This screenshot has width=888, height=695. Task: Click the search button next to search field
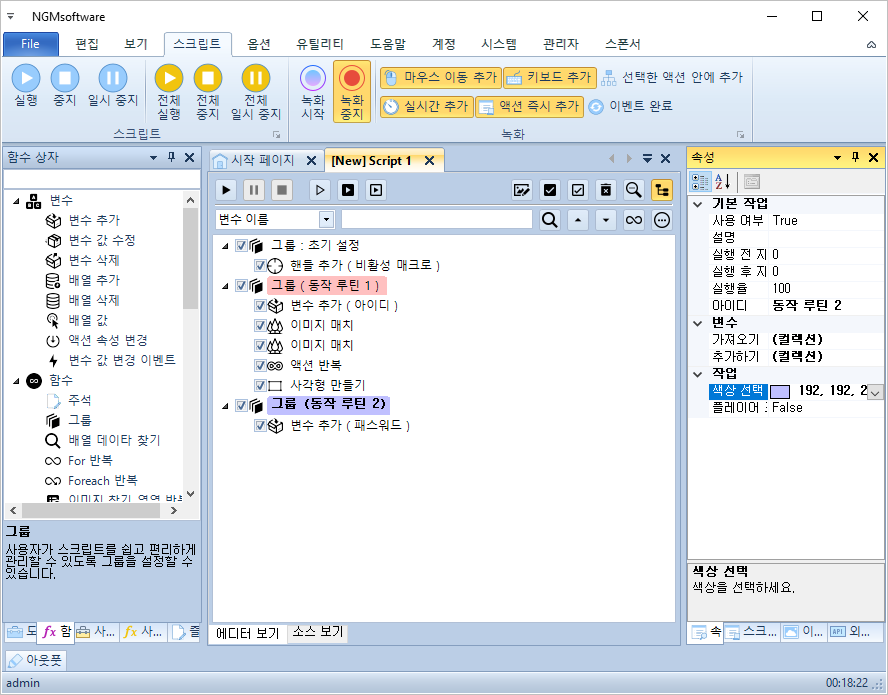(549, 220)
